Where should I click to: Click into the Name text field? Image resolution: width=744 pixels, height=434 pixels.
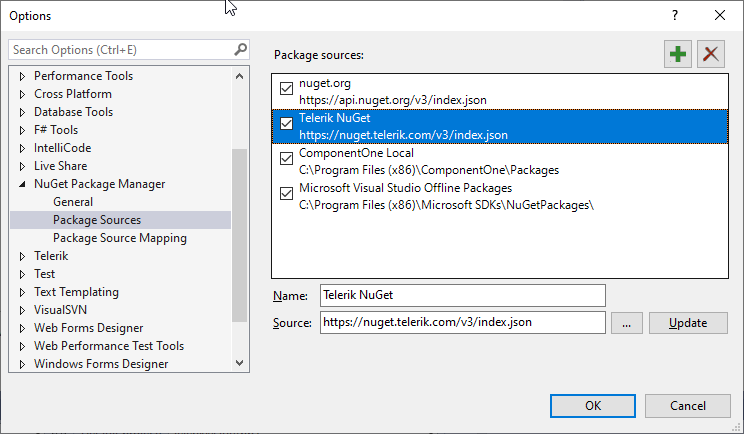pos(462,295)
